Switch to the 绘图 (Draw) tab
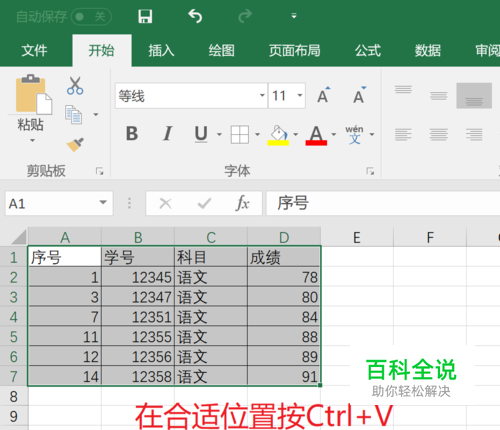500x430 pixels. (221, 51)
